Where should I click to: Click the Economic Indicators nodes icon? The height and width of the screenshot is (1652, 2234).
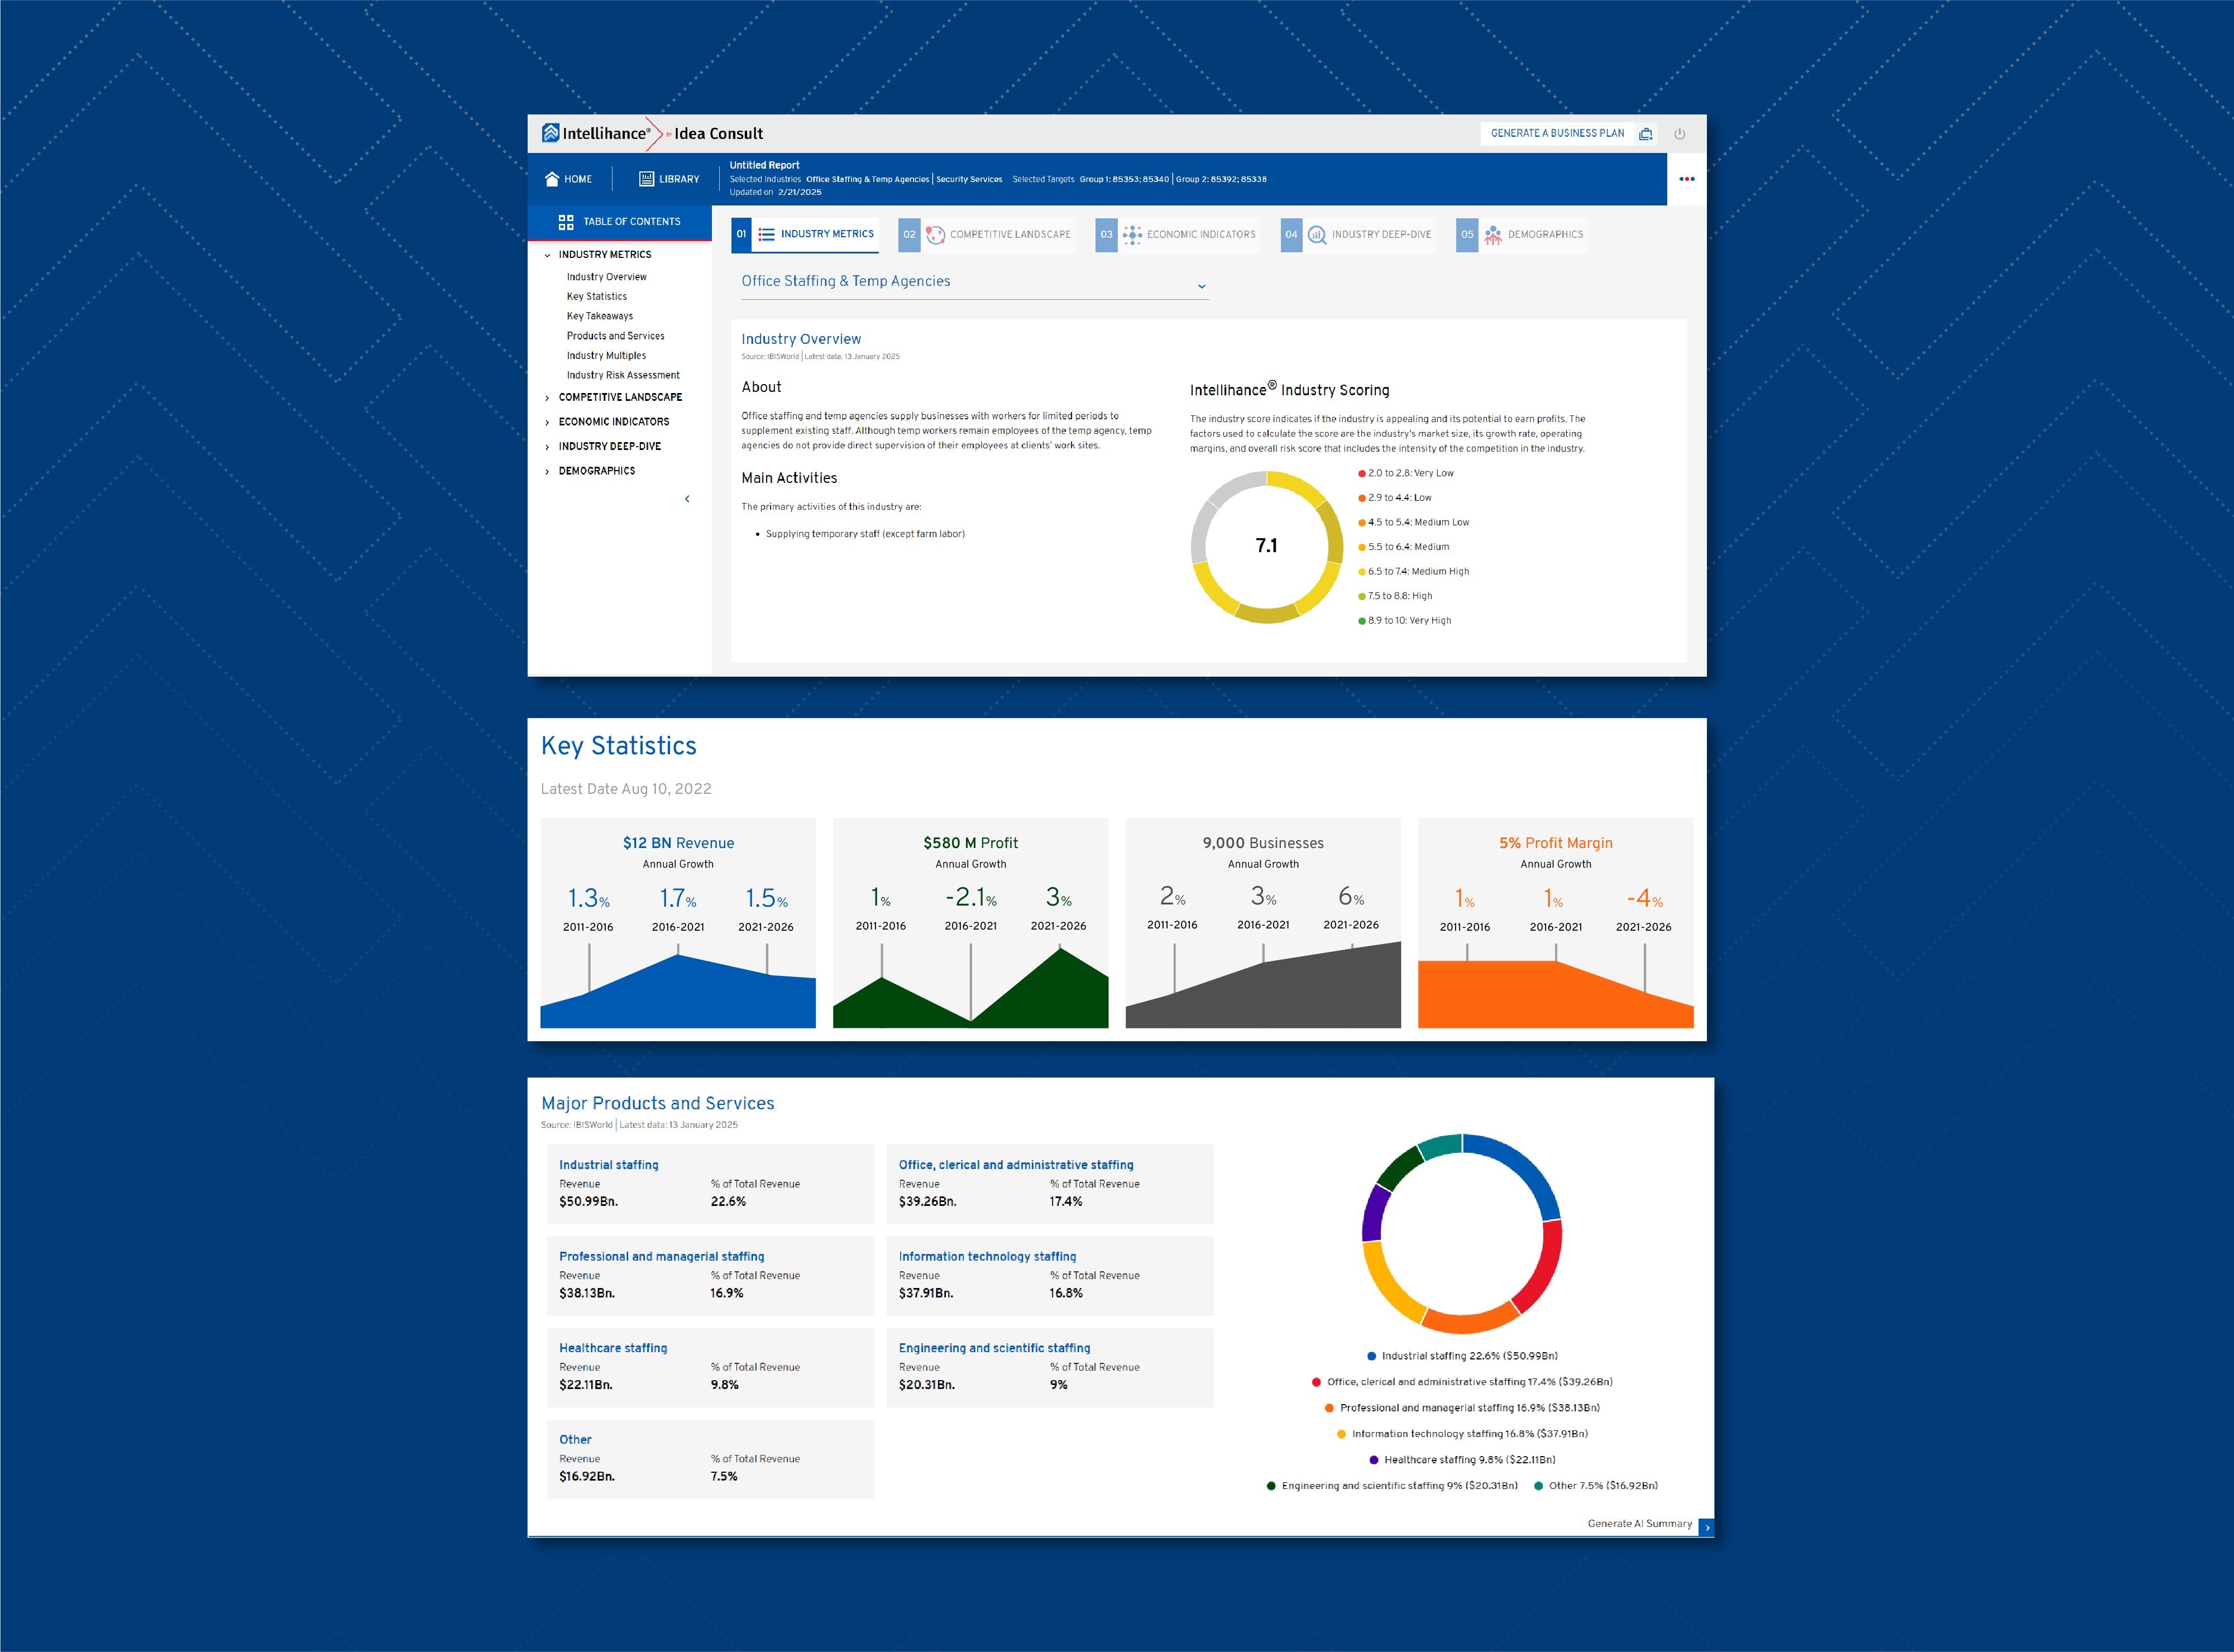coord(1132,235)
